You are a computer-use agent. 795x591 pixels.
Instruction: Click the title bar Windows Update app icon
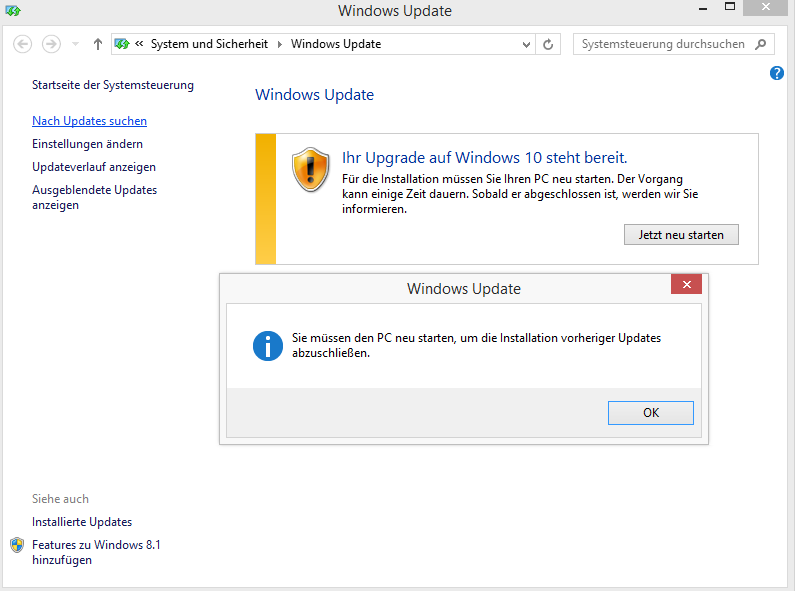point(13,10)
